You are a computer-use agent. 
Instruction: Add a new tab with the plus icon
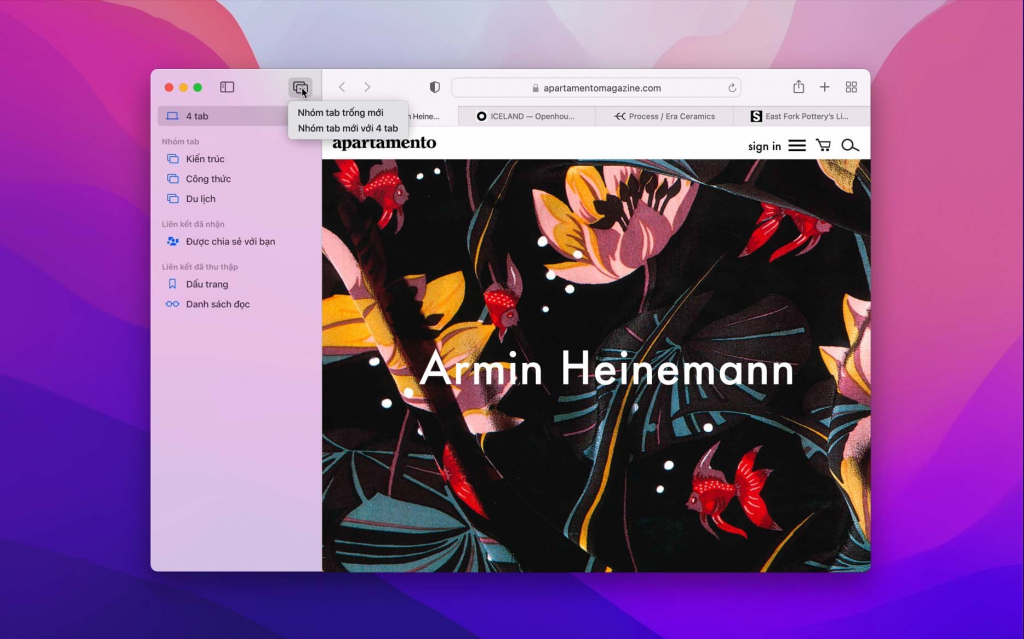(825, 87)
